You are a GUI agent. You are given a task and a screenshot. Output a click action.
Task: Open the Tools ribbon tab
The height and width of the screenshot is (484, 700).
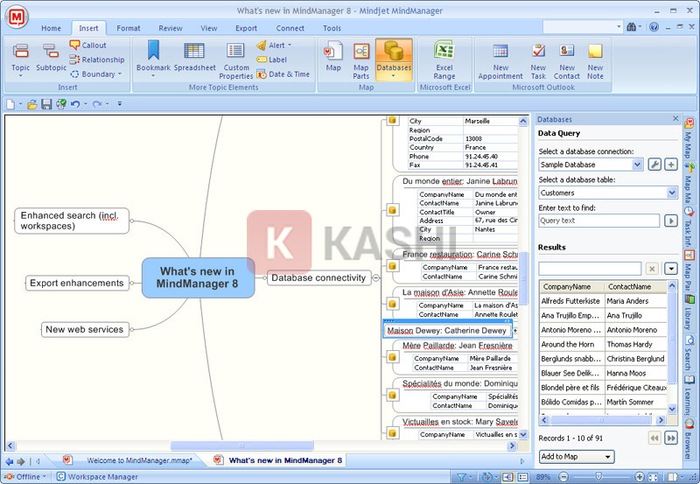point(332,28)
